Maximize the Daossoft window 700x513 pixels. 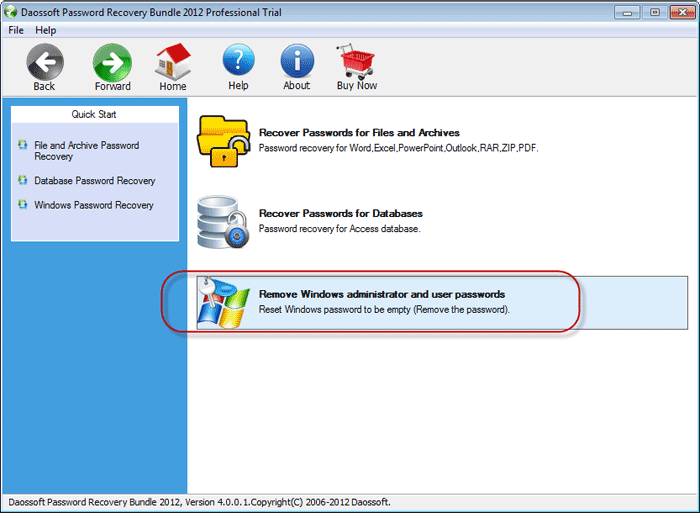tap(654, 12)
